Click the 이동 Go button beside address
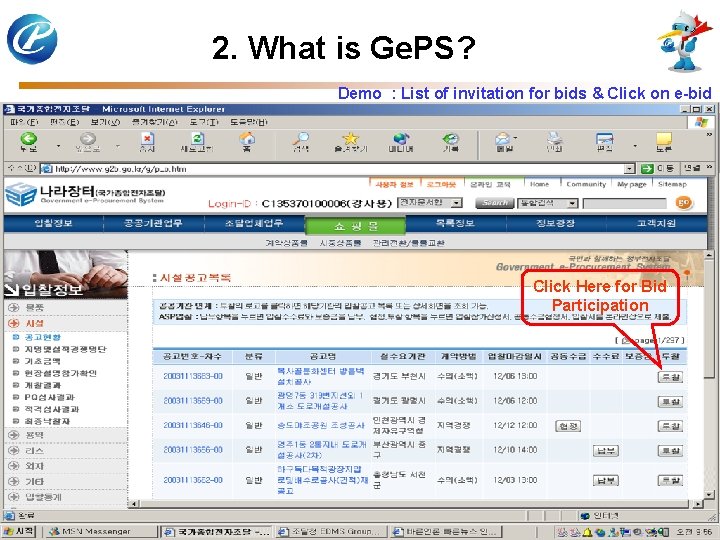Image resolution: width=720 pixels, height=540 pixels. coord(657,169)
